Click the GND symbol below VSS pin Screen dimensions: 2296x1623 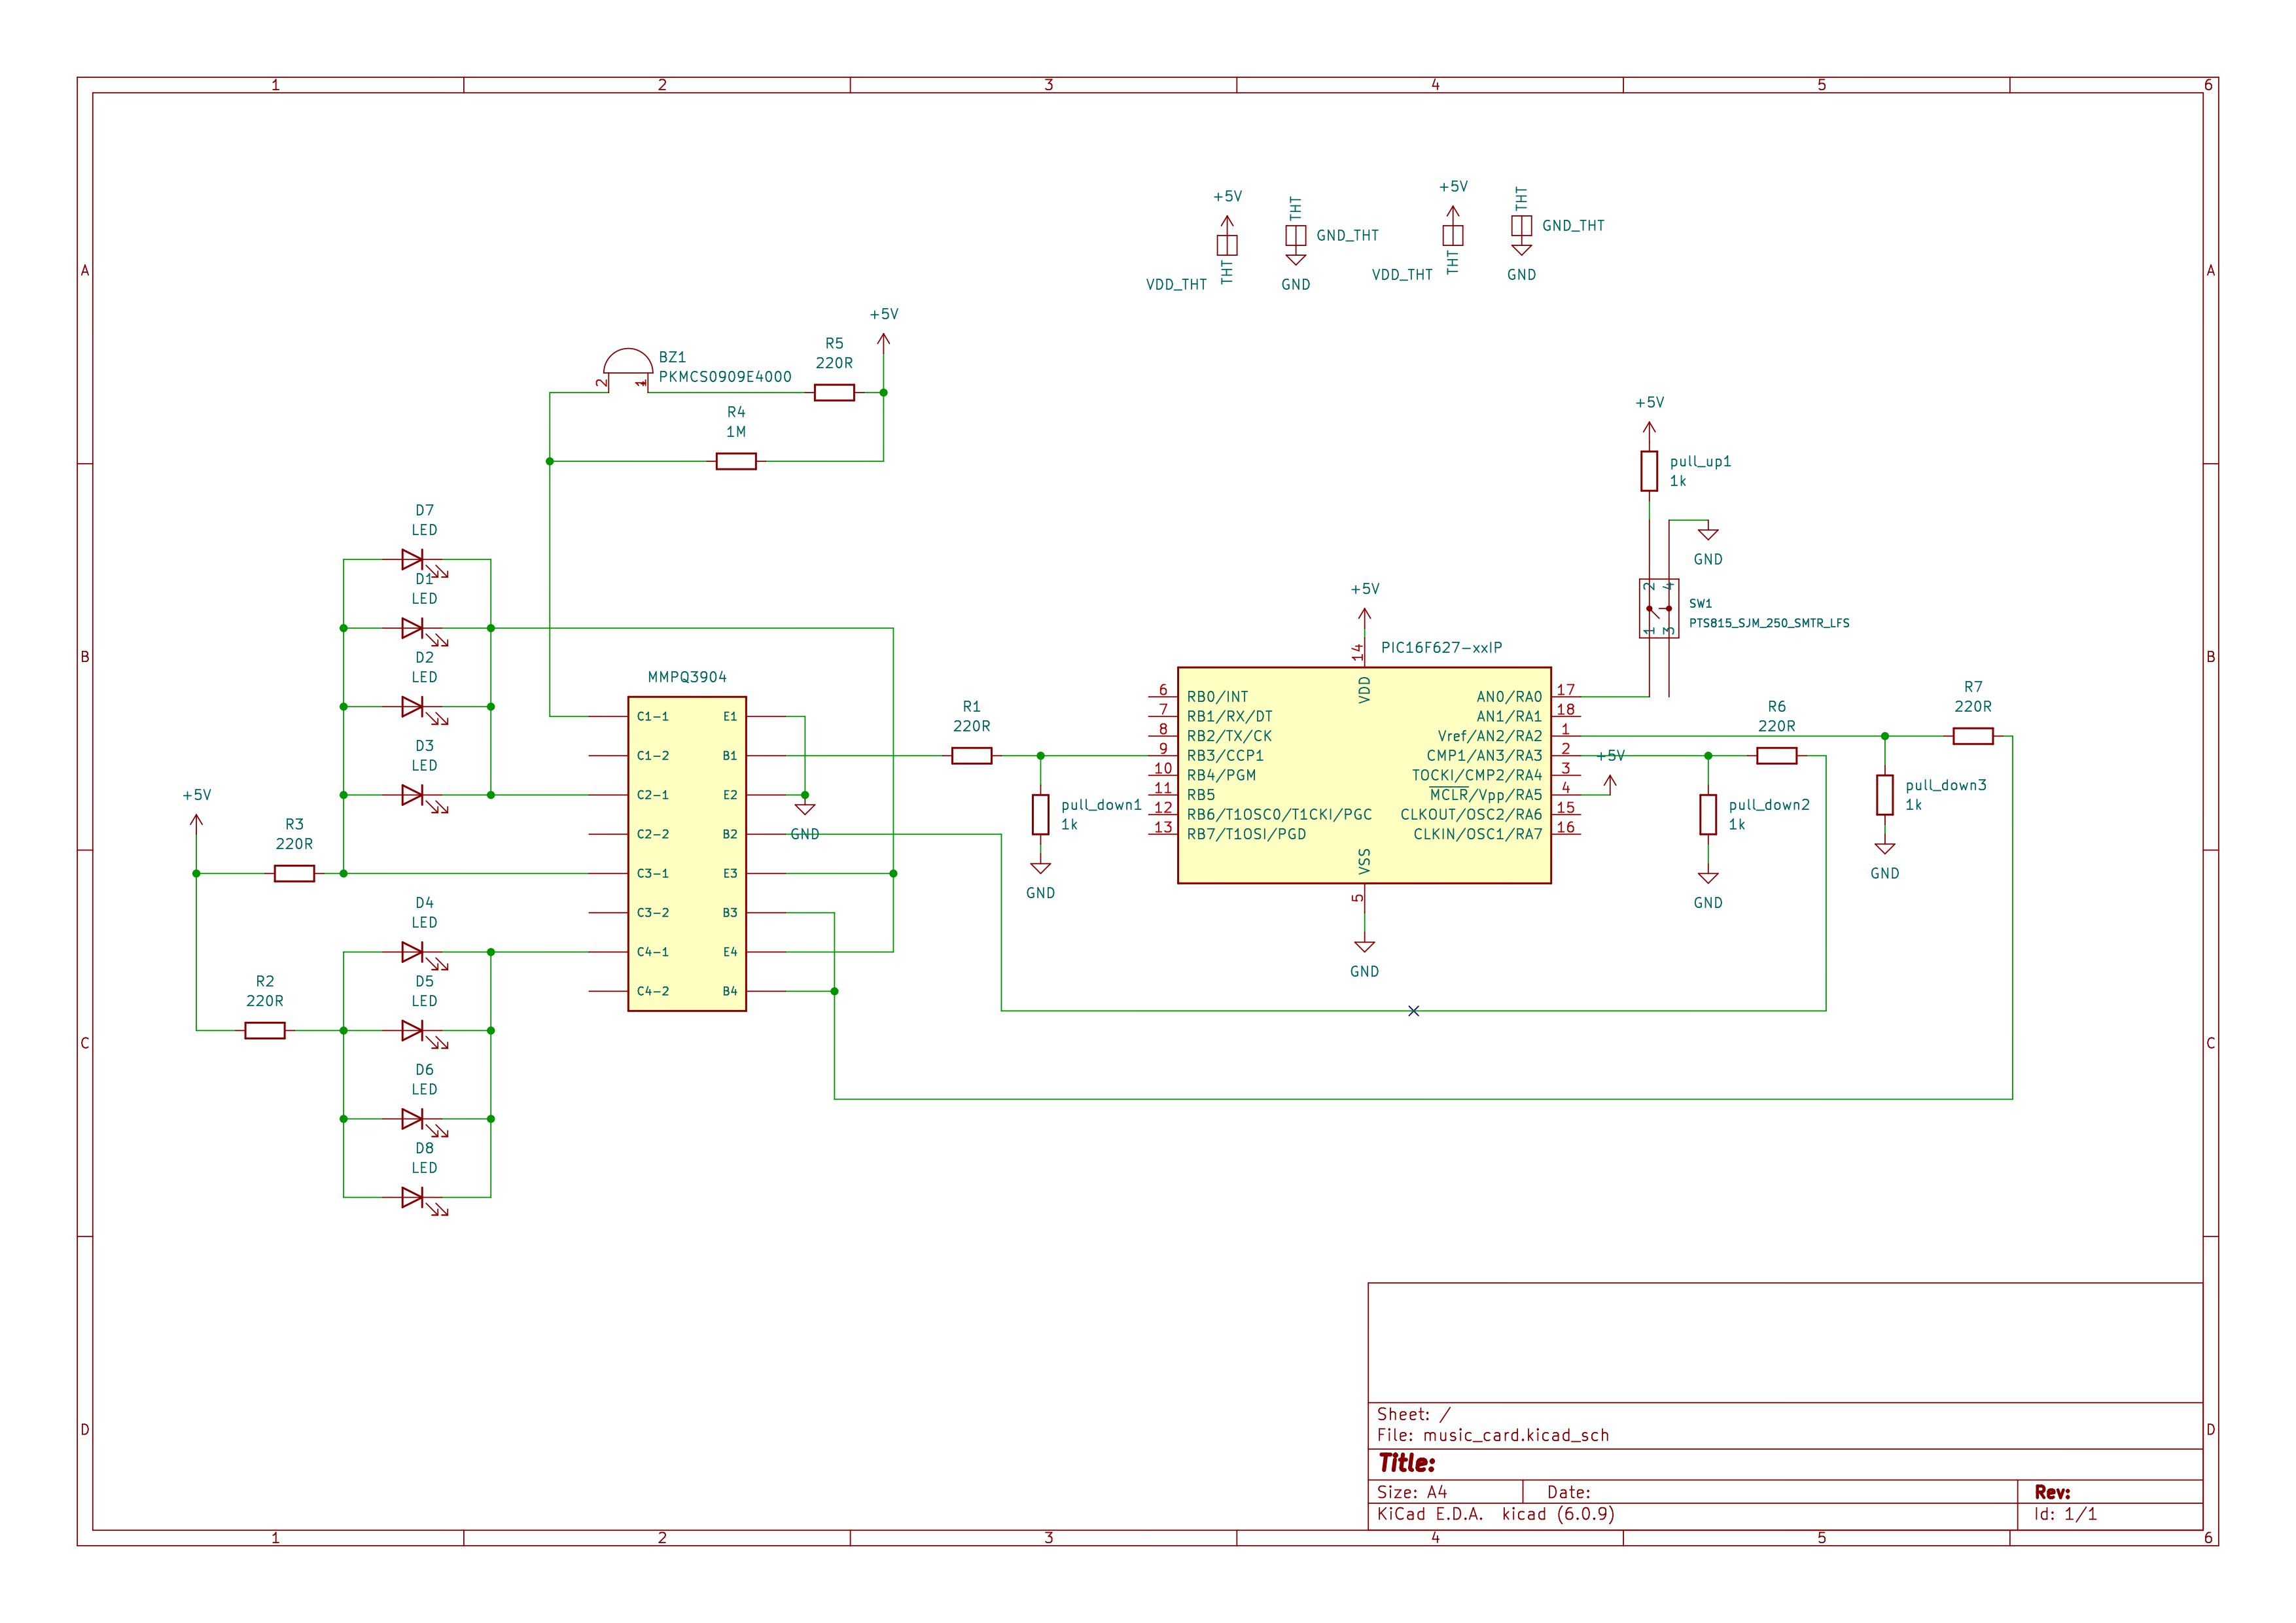tap(1364, 946)
